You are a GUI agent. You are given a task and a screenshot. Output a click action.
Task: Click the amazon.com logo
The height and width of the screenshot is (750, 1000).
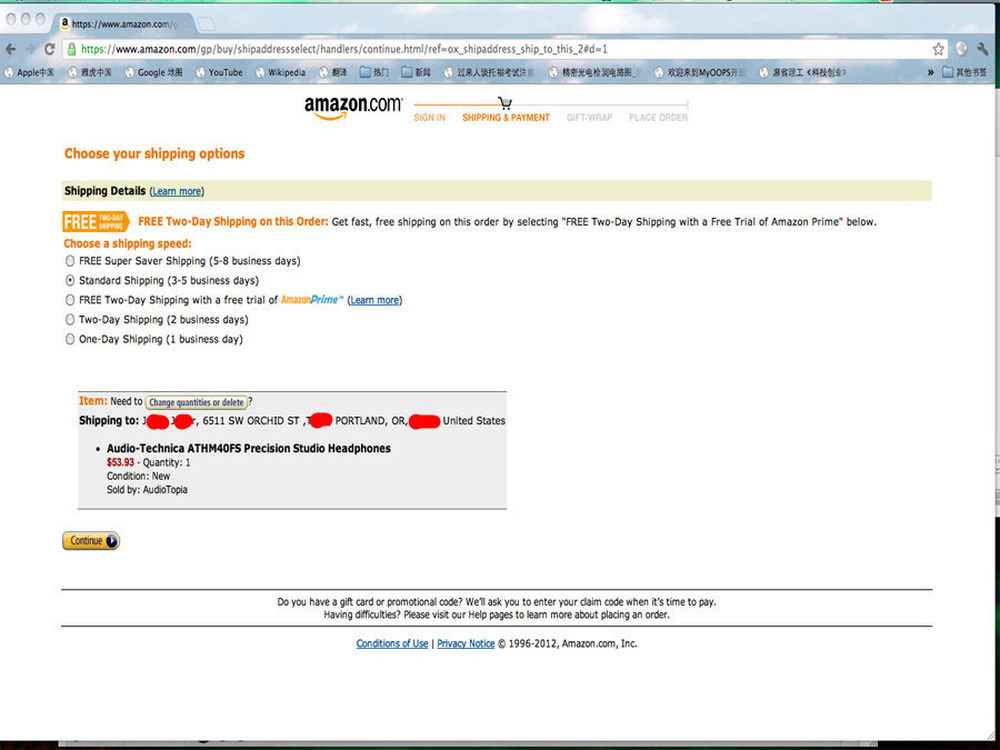[353, 107]
